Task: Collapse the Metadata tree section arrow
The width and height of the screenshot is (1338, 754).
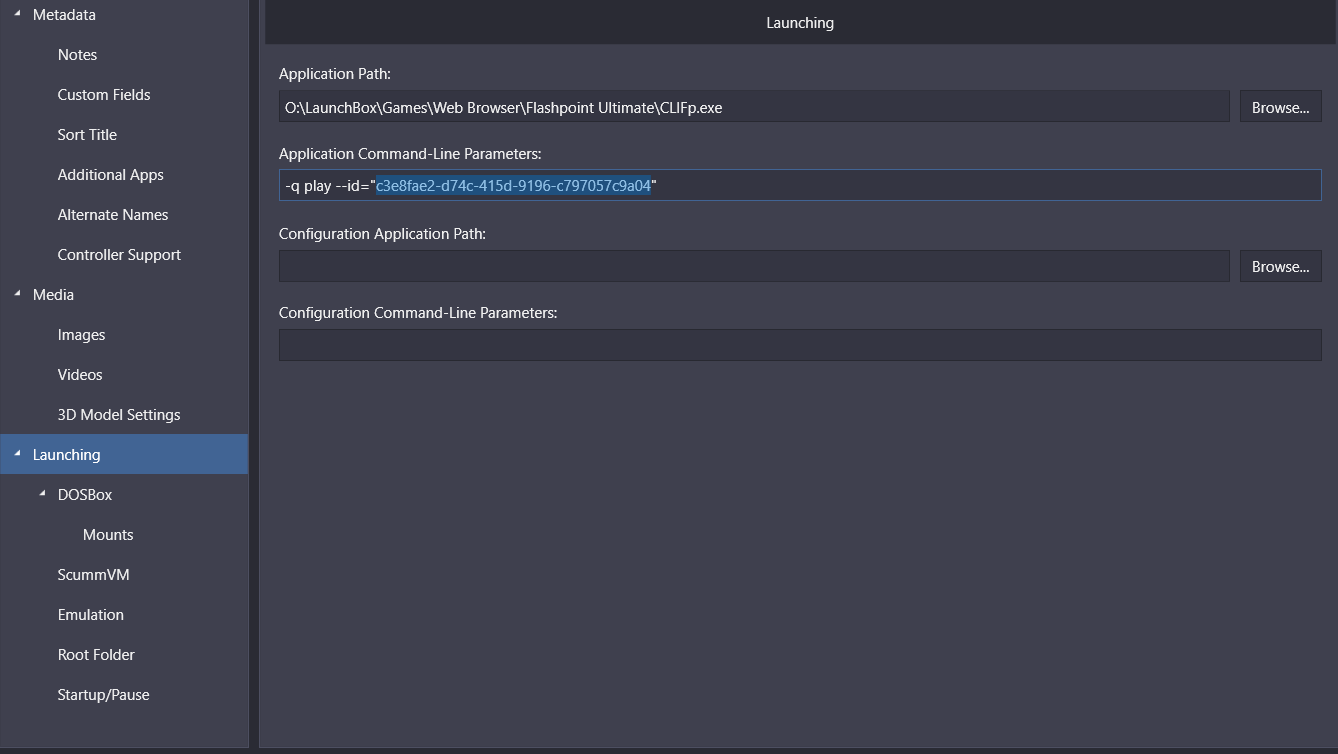Action: pos(17,14)
